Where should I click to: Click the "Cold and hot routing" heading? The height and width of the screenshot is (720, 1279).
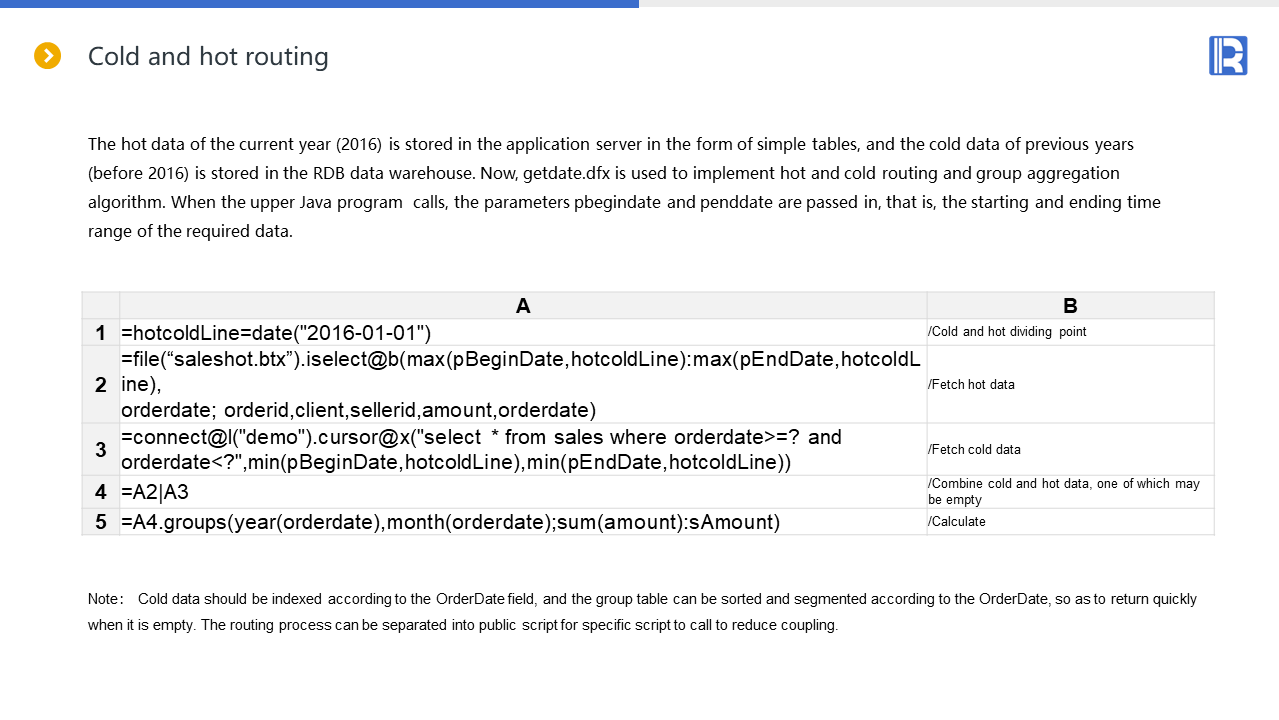tap(208, 56)
